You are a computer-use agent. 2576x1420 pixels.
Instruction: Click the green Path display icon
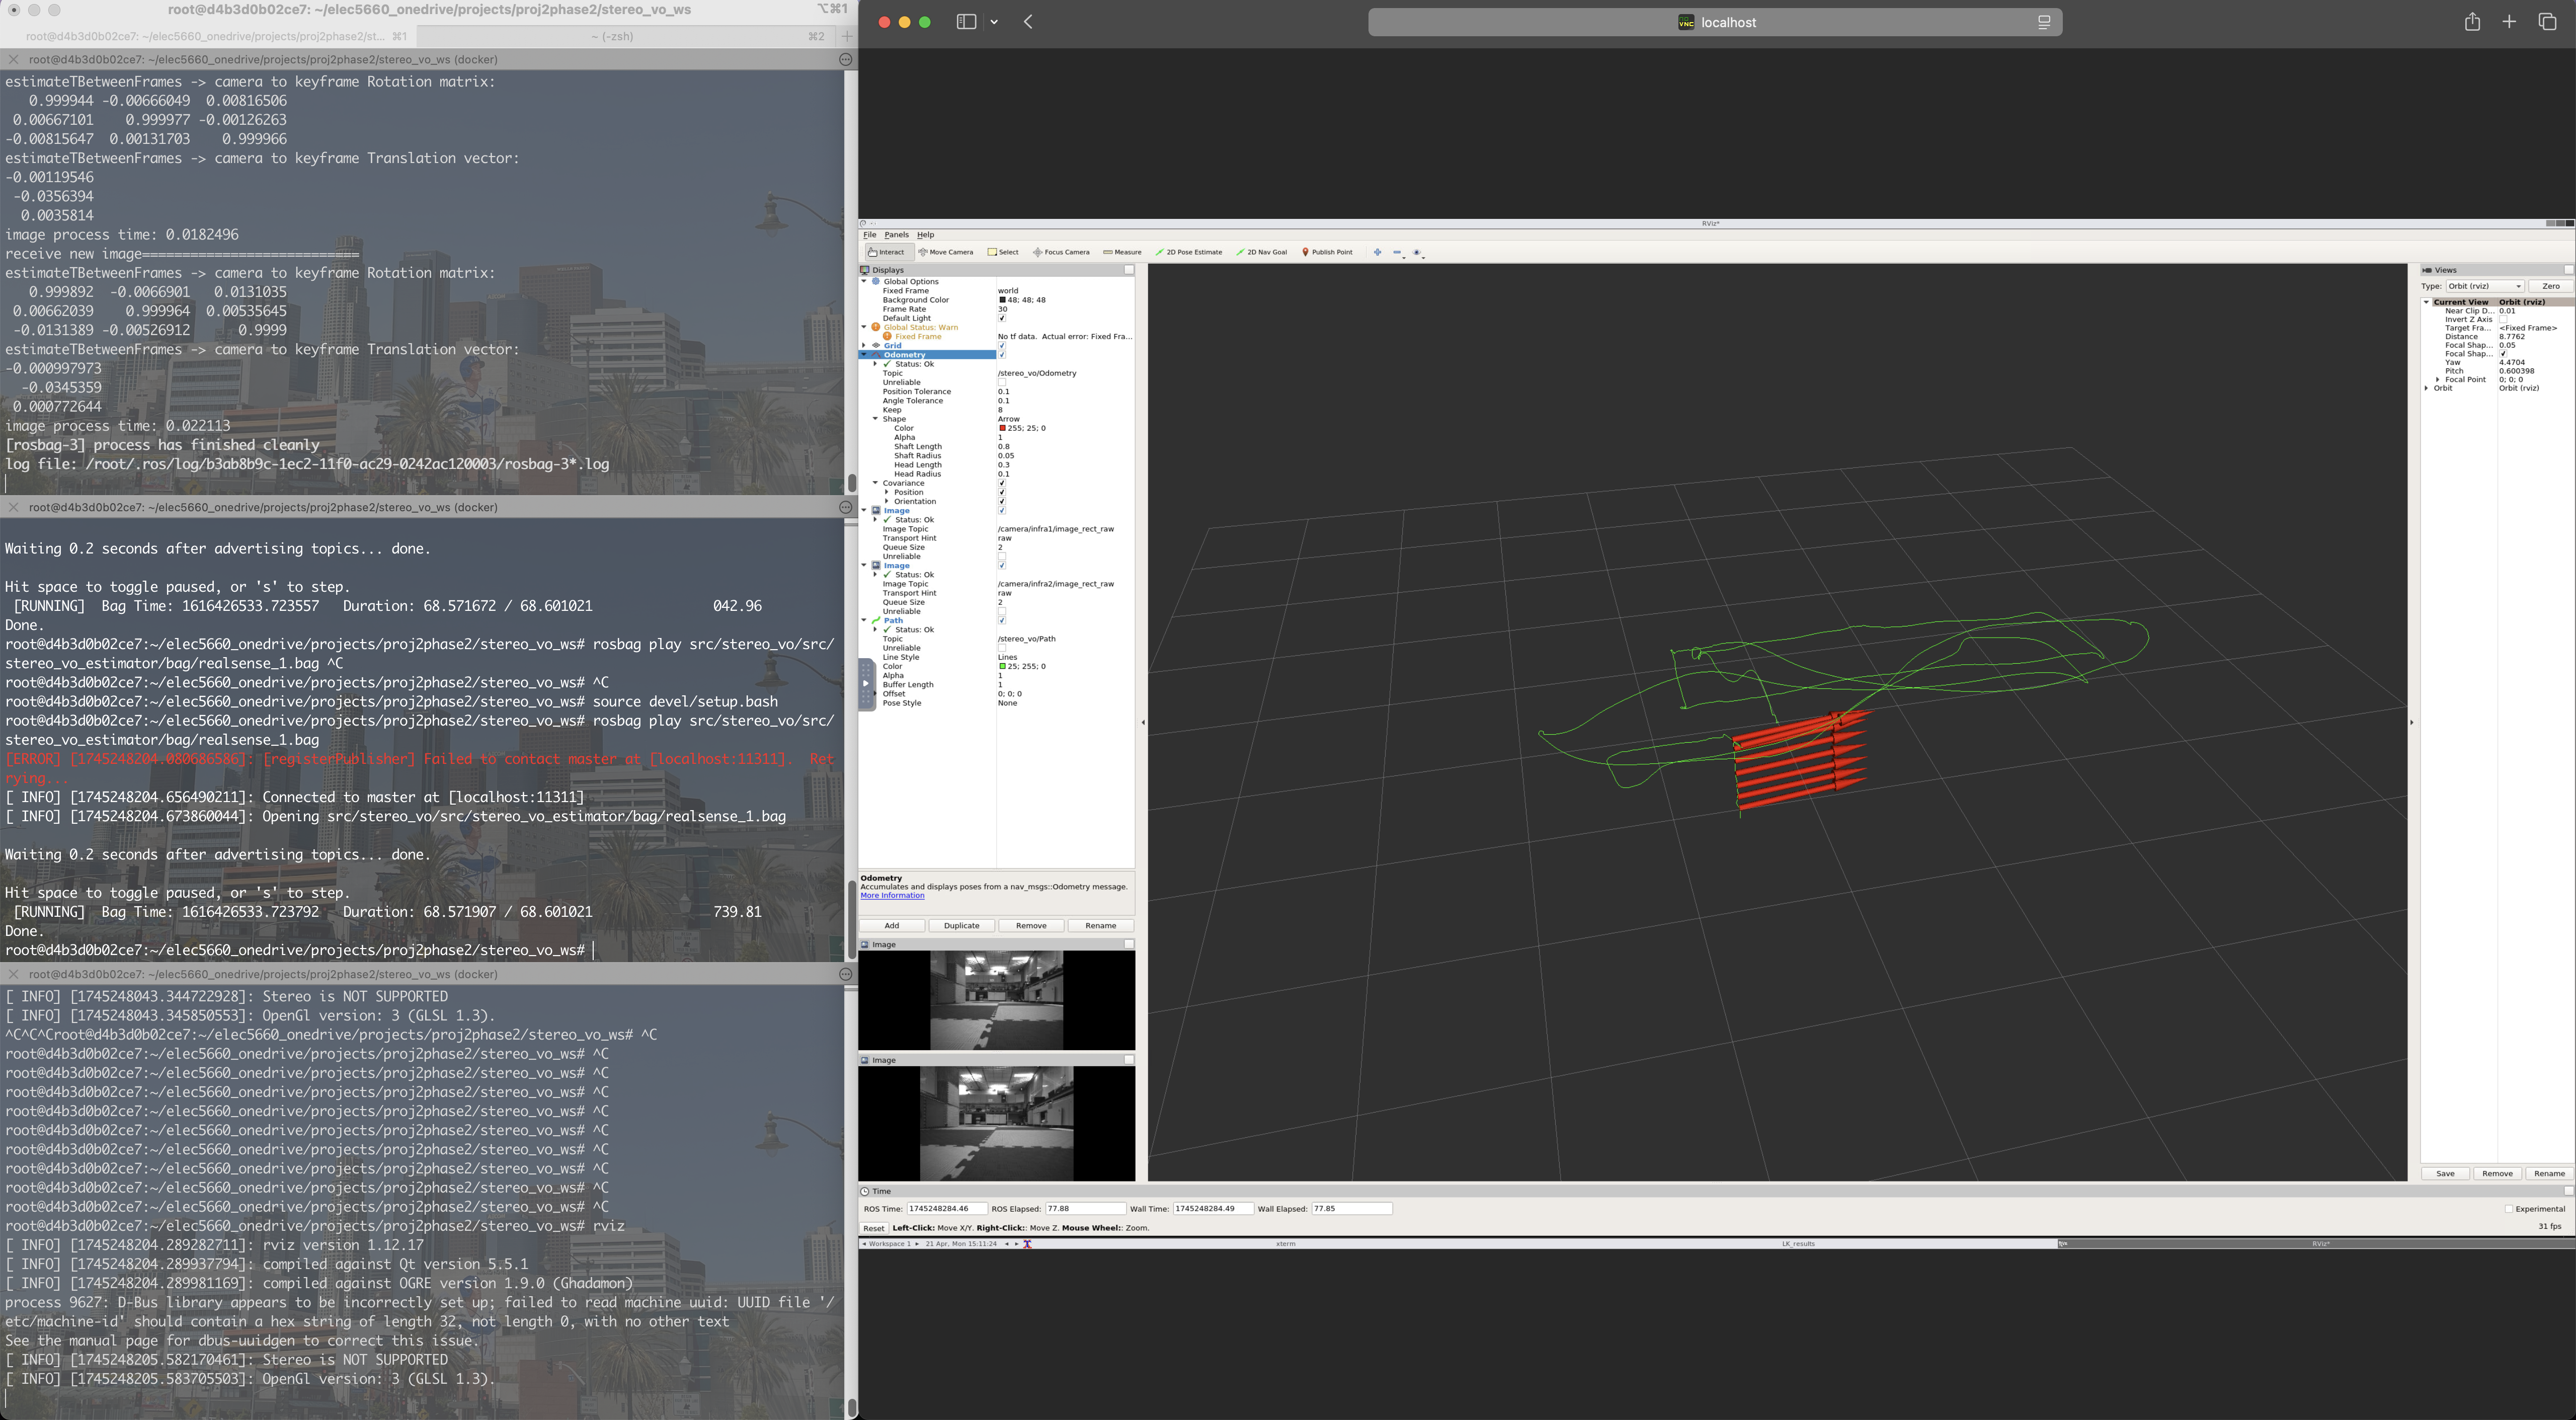pos(876,620)
